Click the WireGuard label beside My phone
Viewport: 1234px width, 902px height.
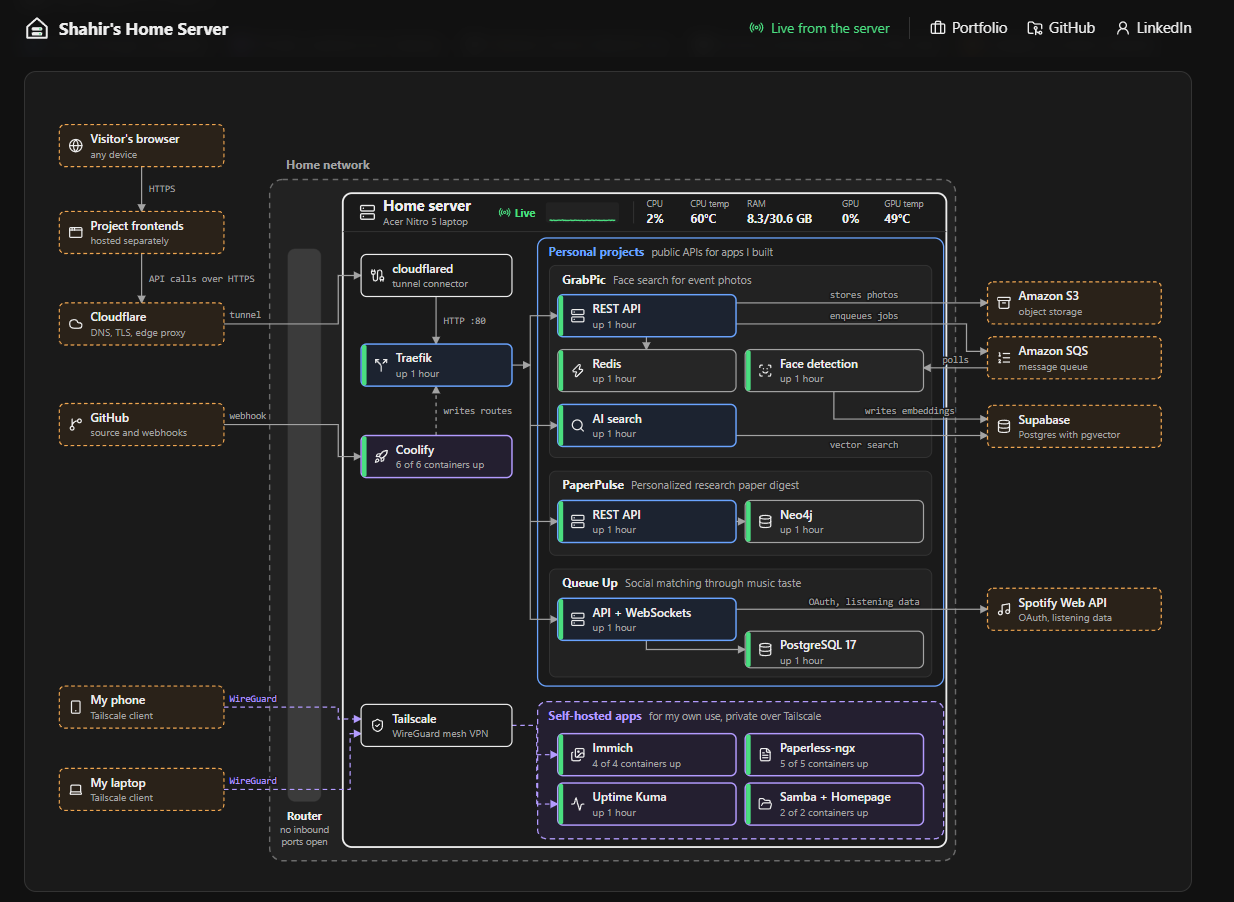(253, 698)
